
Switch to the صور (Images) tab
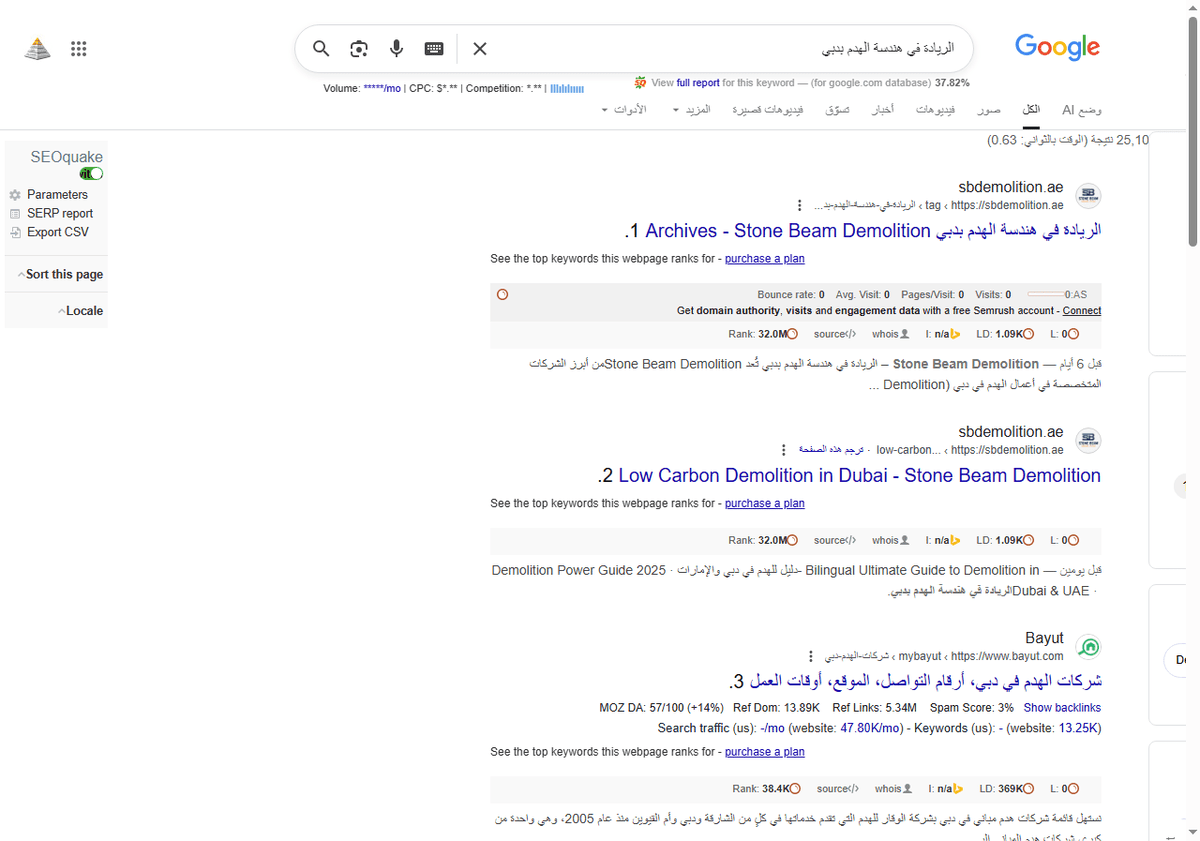[x=988, y=110]
